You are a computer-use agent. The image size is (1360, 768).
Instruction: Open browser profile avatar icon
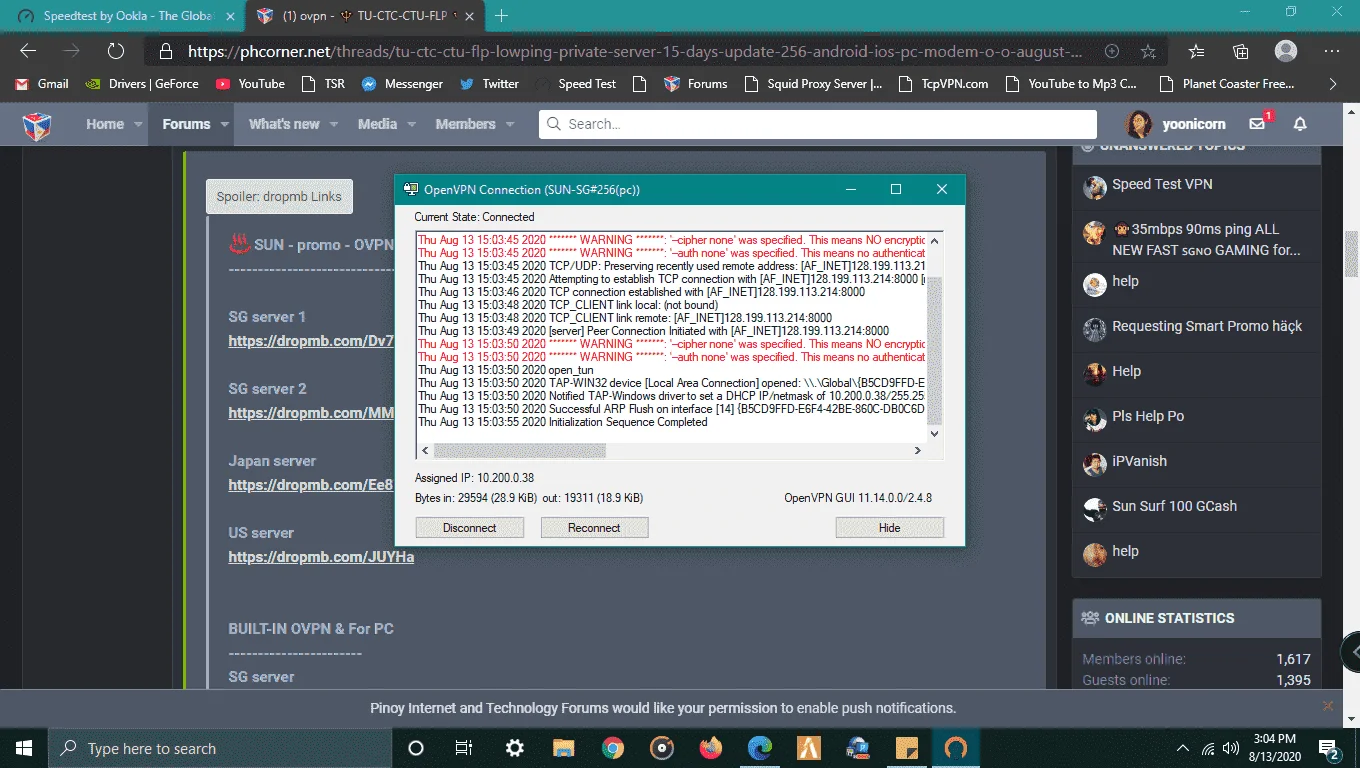click(x=1286, y=51)
